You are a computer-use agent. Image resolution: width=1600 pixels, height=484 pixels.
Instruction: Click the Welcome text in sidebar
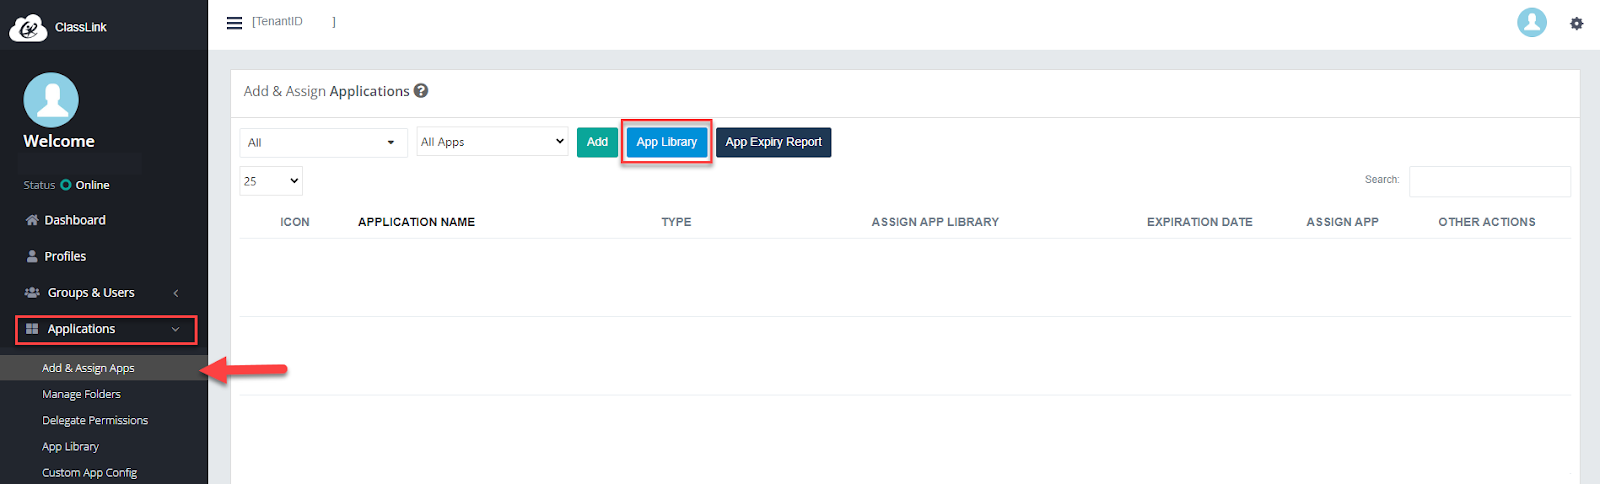click(x=59, y=141)
